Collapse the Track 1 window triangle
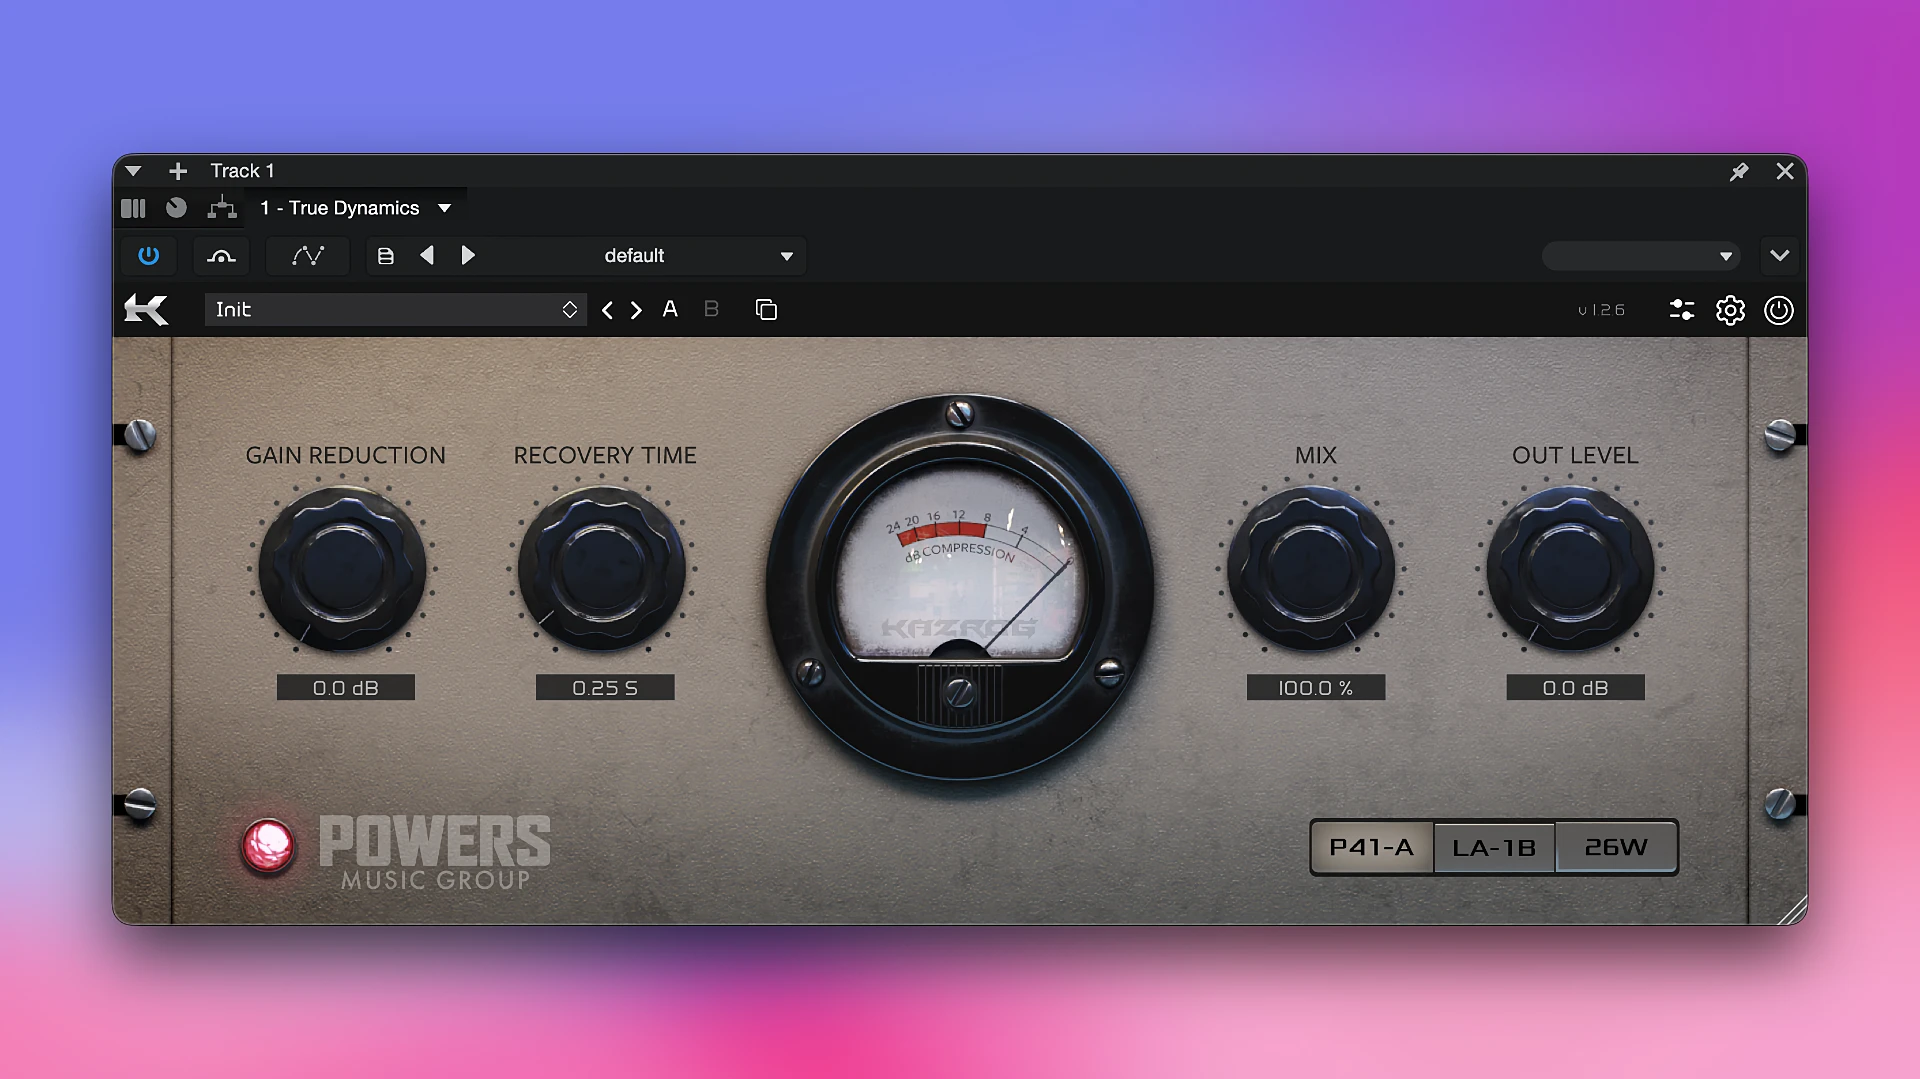The width and height of the screenshot is (1920, 1080). [133, 171]
